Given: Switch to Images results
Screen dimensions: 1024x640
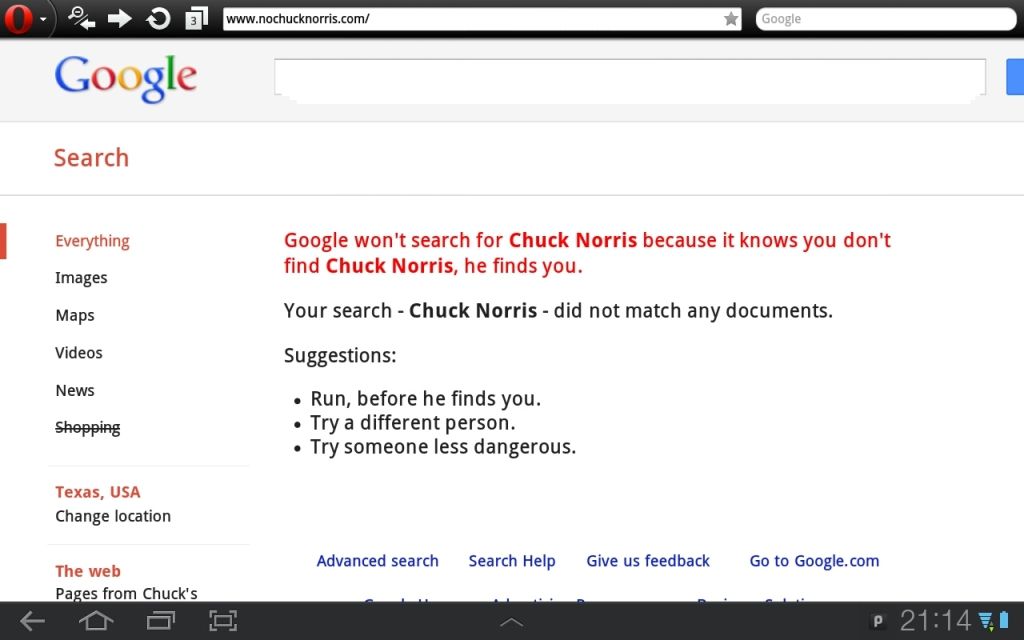Looking at the screenshot, I should (81, 278).
